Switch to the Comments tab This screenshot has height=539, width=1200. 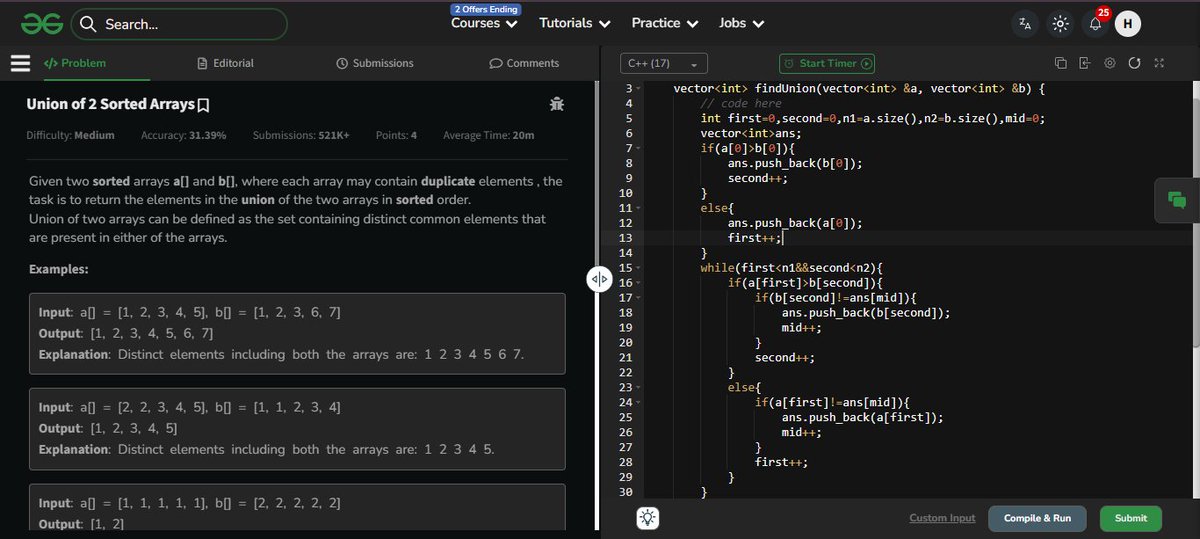point(524,63)
